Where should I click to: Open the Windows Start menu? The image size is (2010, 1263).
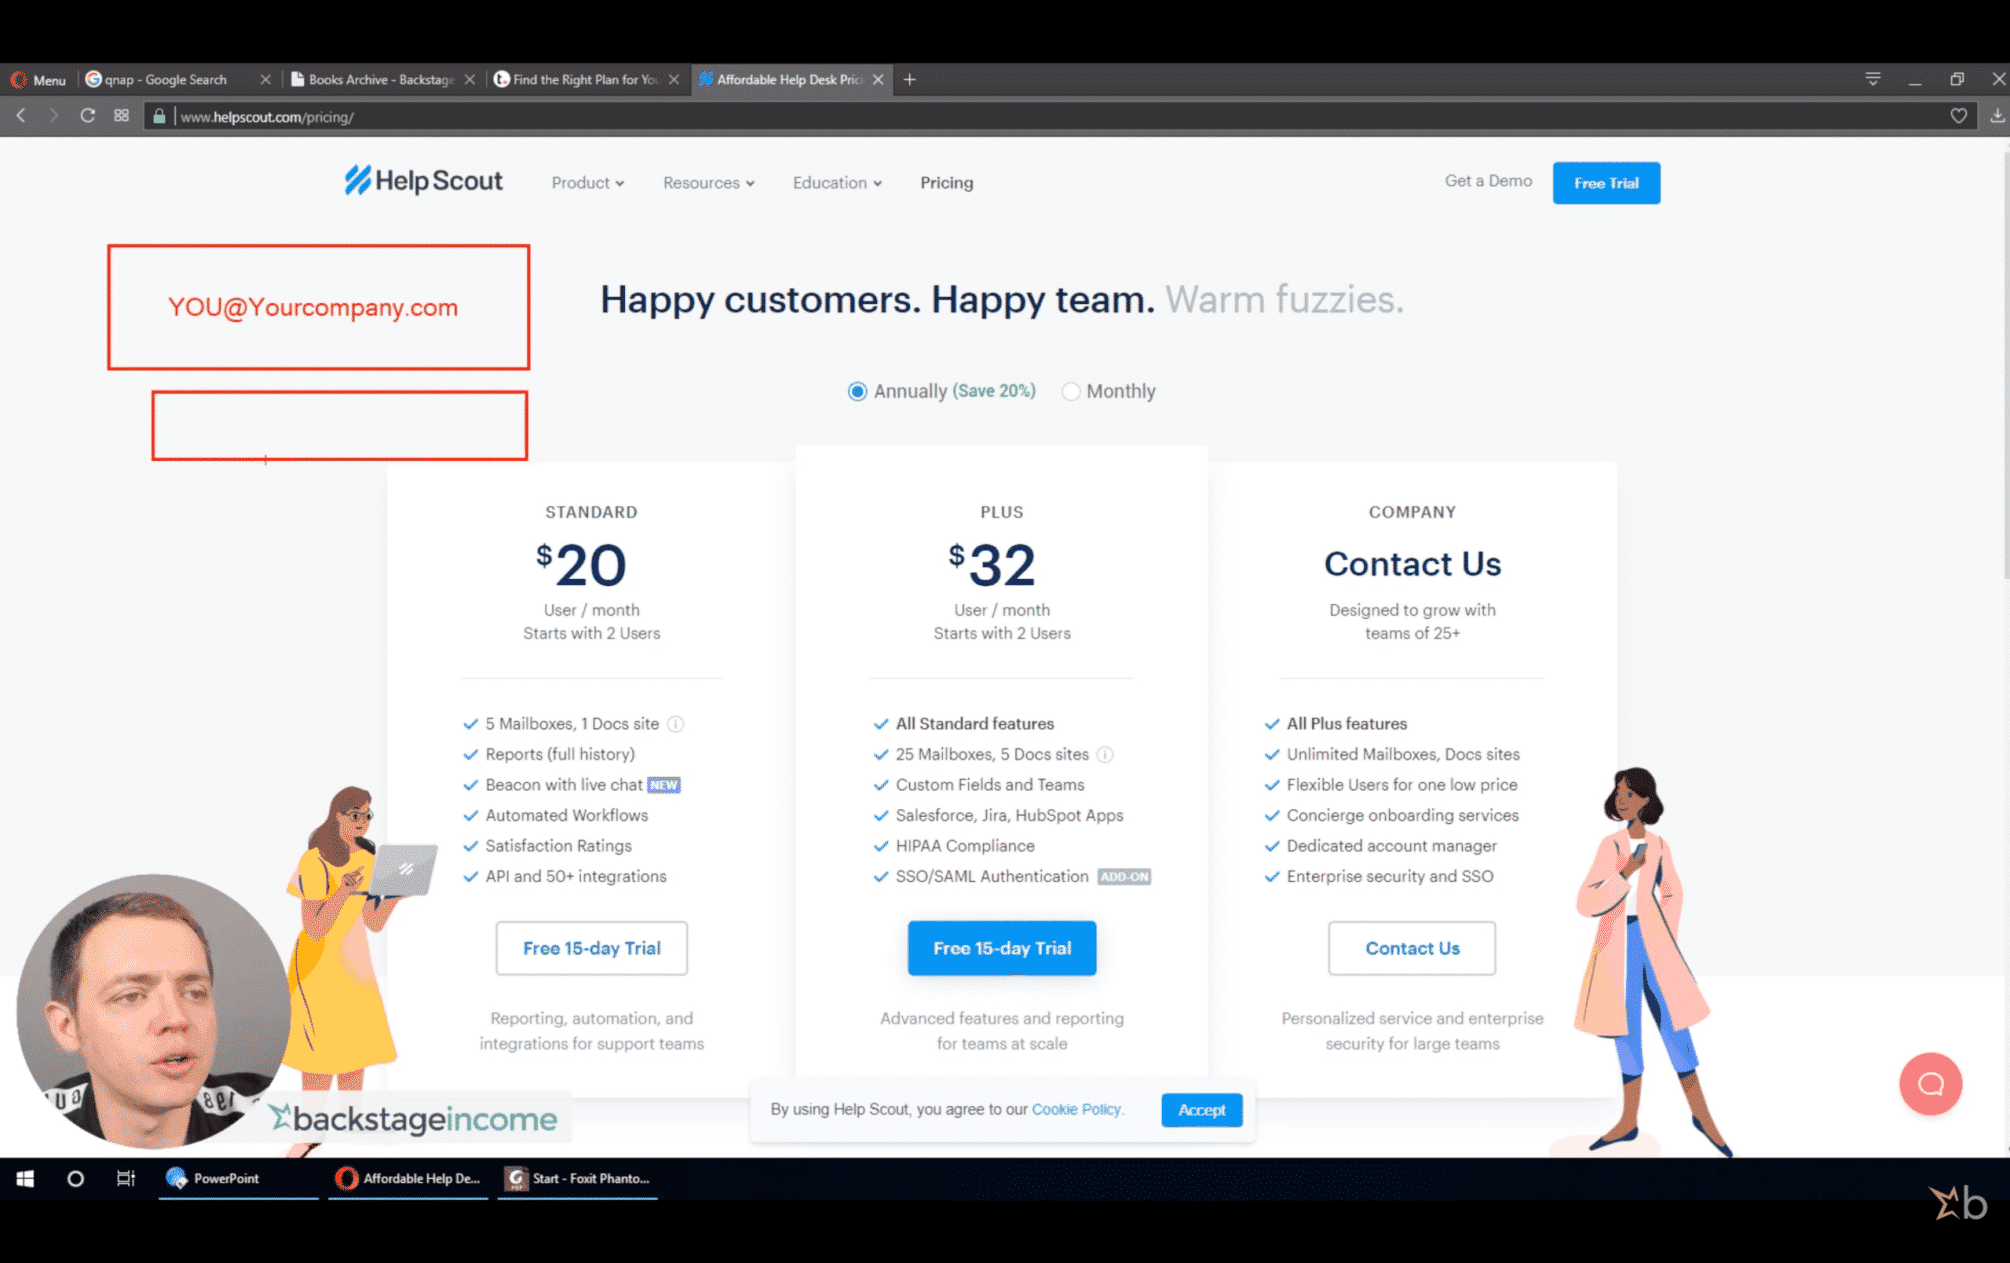[25, 1179]
